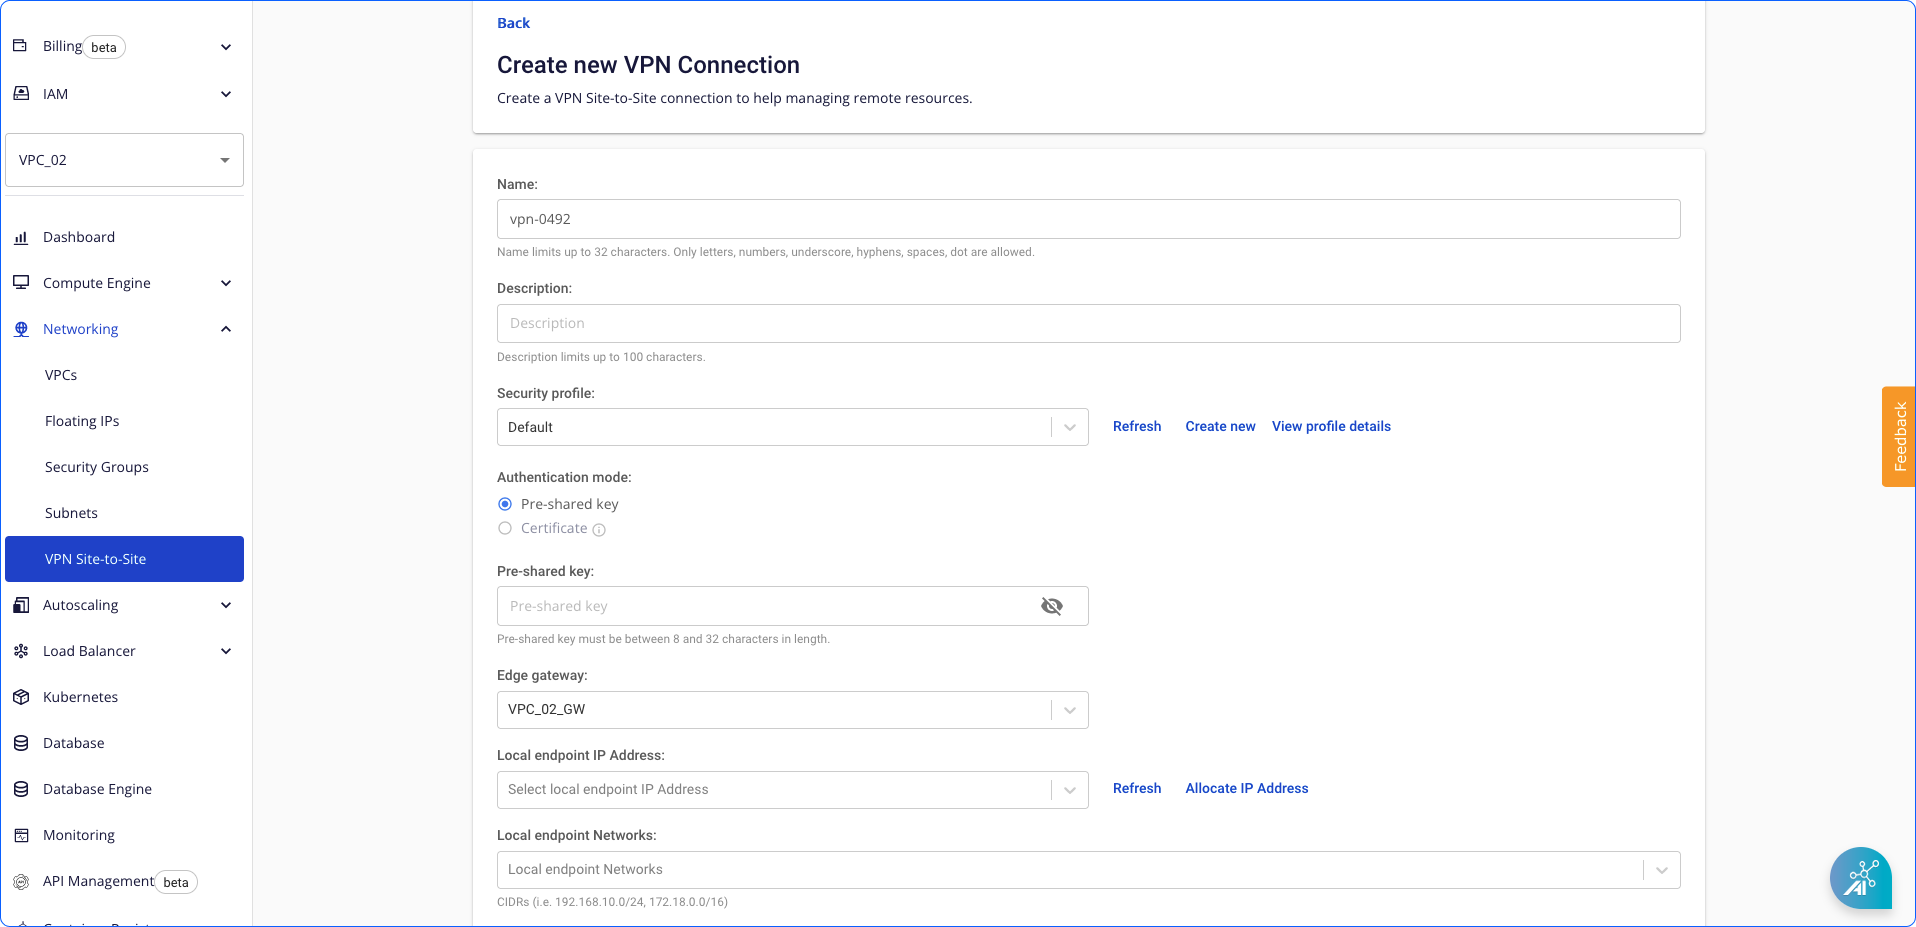Click the Dashboard bar chart icon
Screen dimensions: 1916x927
pos(21,237)
